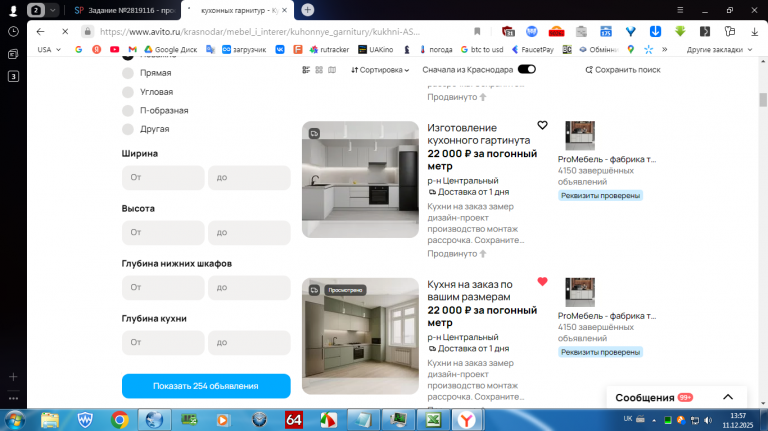Close the 'кухонных гарнитур' tab
Viewport: 768px width, 431px height.
[284, 10]
